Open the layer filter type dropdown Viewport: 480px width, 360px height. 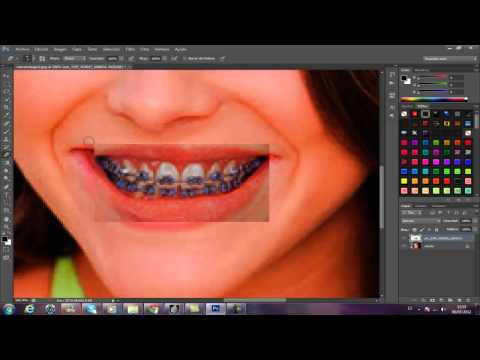tap(413, 213)
